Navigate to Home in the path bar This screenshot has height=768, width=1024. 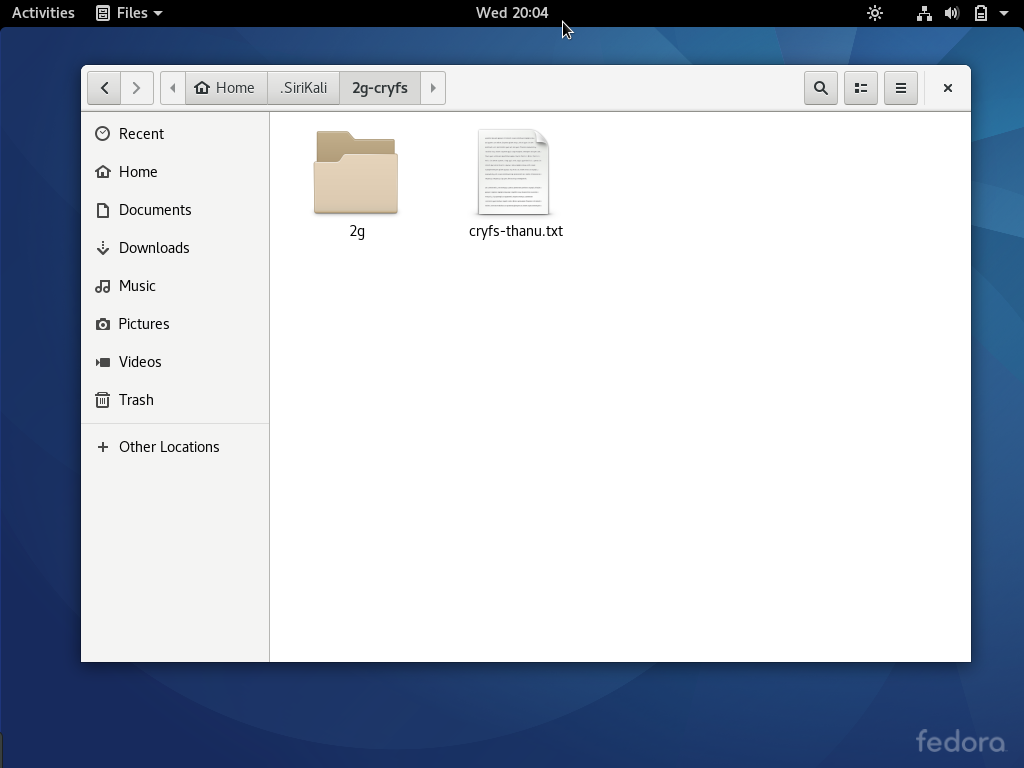coord(226,88)
